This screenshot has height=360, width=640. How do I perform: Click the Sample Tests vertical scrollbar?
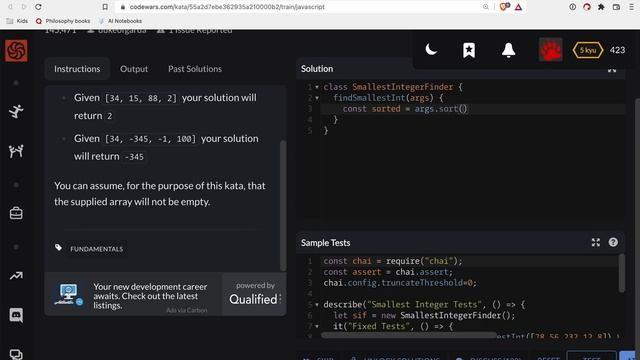(622, 273)
